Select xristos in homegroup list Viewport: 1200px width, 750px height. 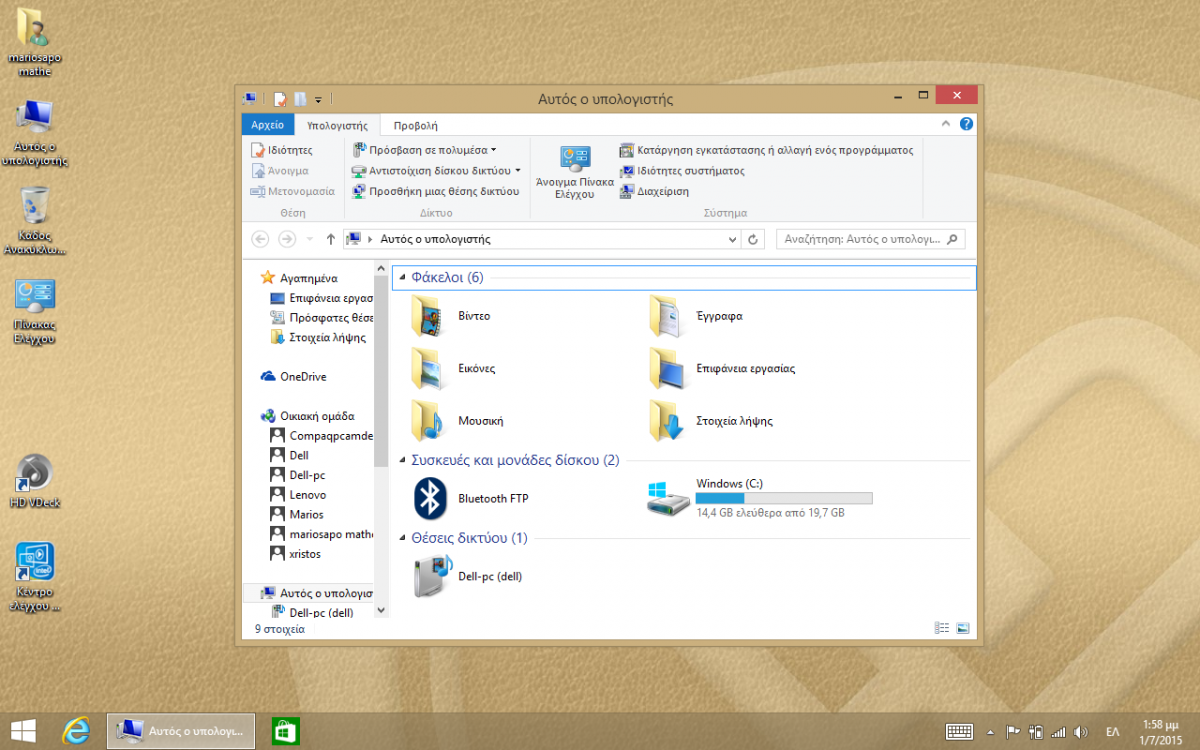click(x=305, y=554)
